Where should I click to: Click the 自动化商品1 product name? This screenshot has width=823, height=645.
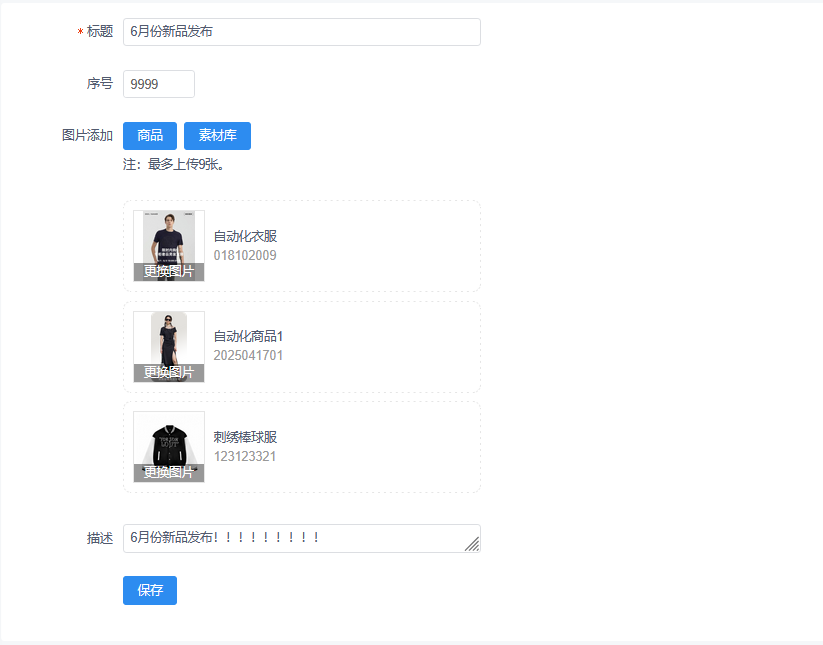(x=248, y=336)
